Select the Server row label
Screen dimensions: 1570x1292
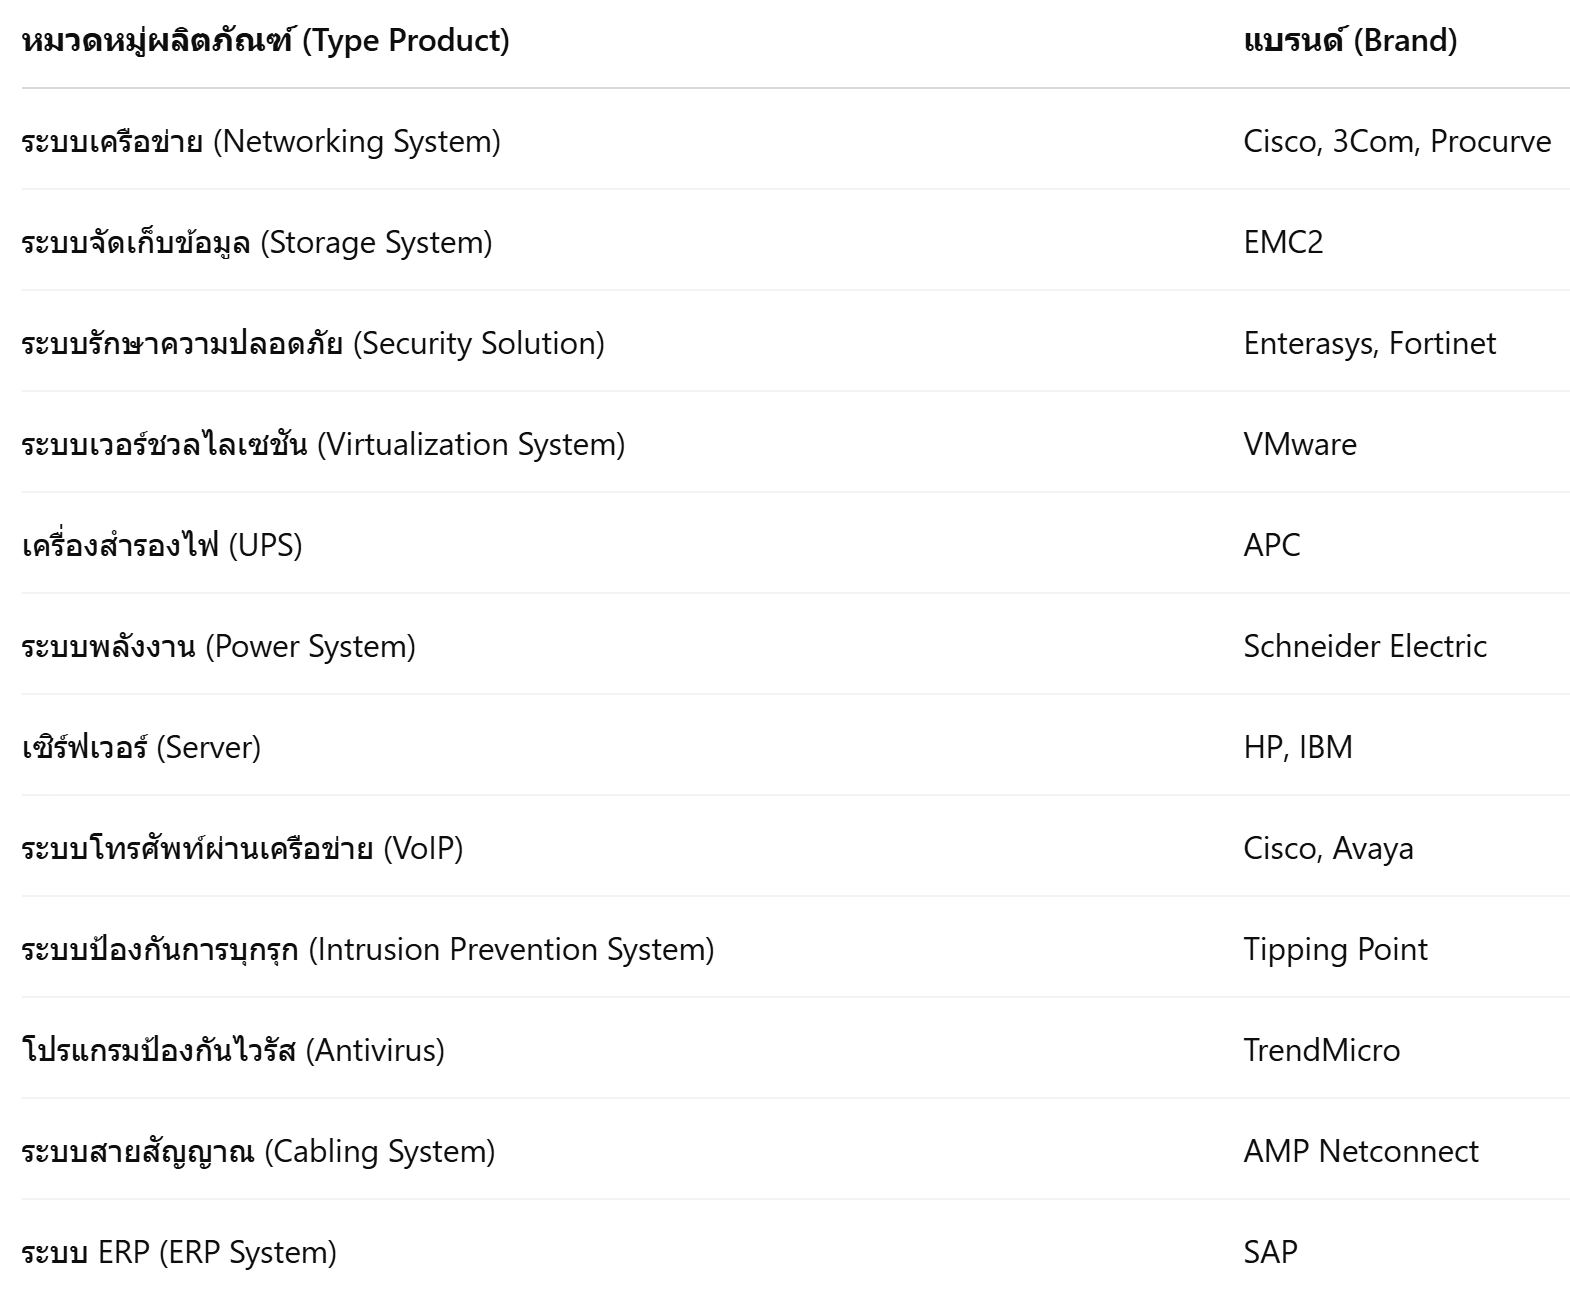click(x=140, y=747)
